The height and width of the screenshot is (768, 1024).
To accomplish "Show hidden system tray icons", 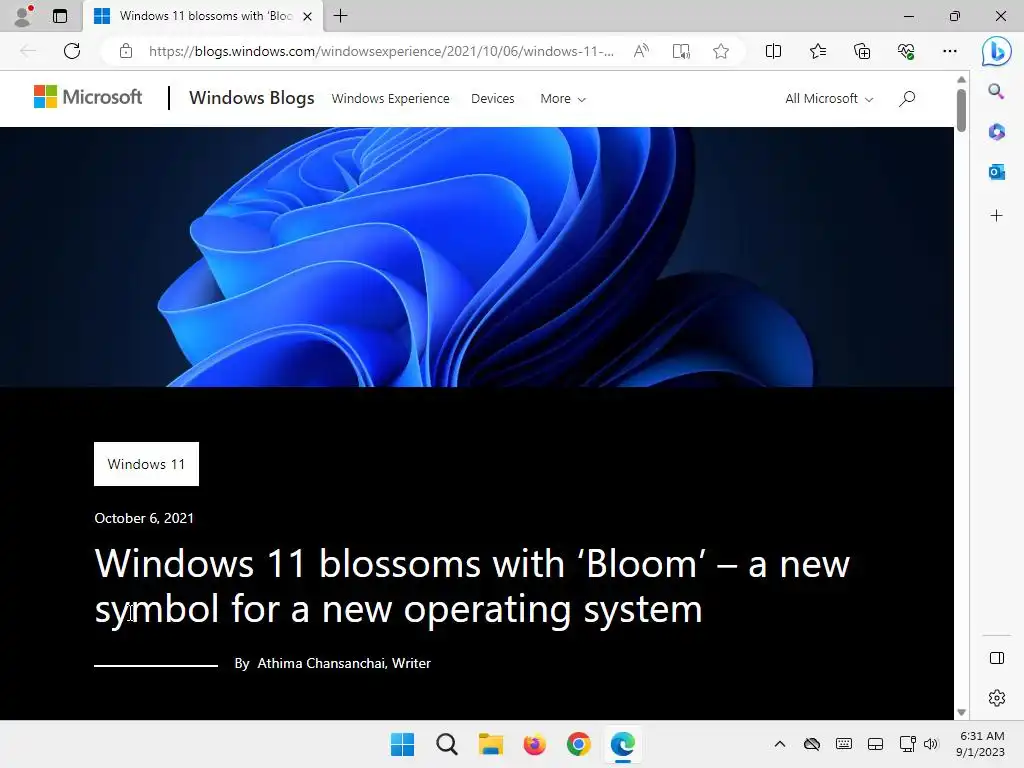I will pyautogui.click(x=780, y=744).
